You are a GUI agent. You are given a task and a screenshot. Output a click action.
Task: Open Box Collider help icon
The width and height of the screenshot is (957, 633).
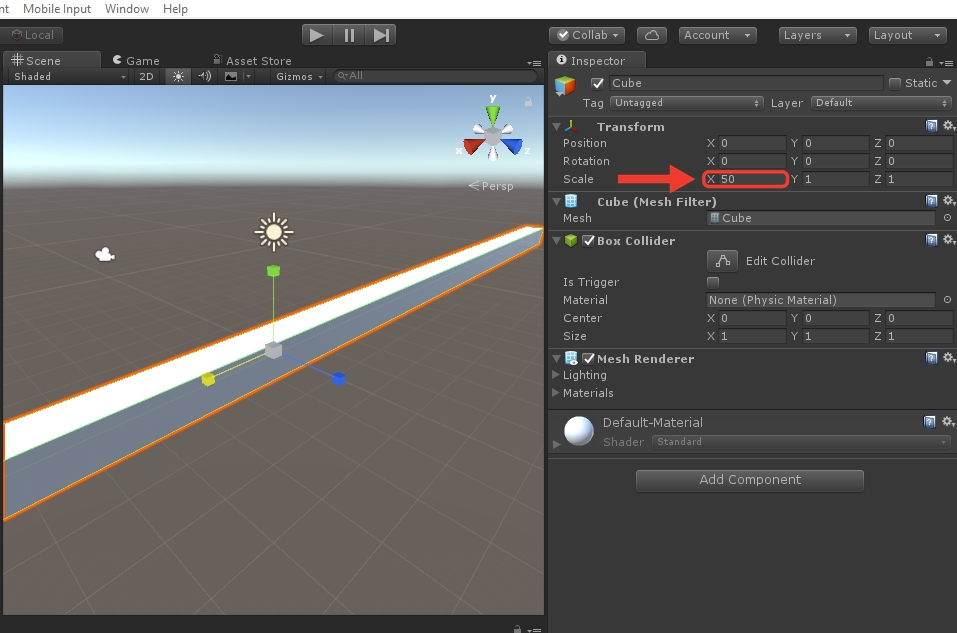click(x=931, y=240)
